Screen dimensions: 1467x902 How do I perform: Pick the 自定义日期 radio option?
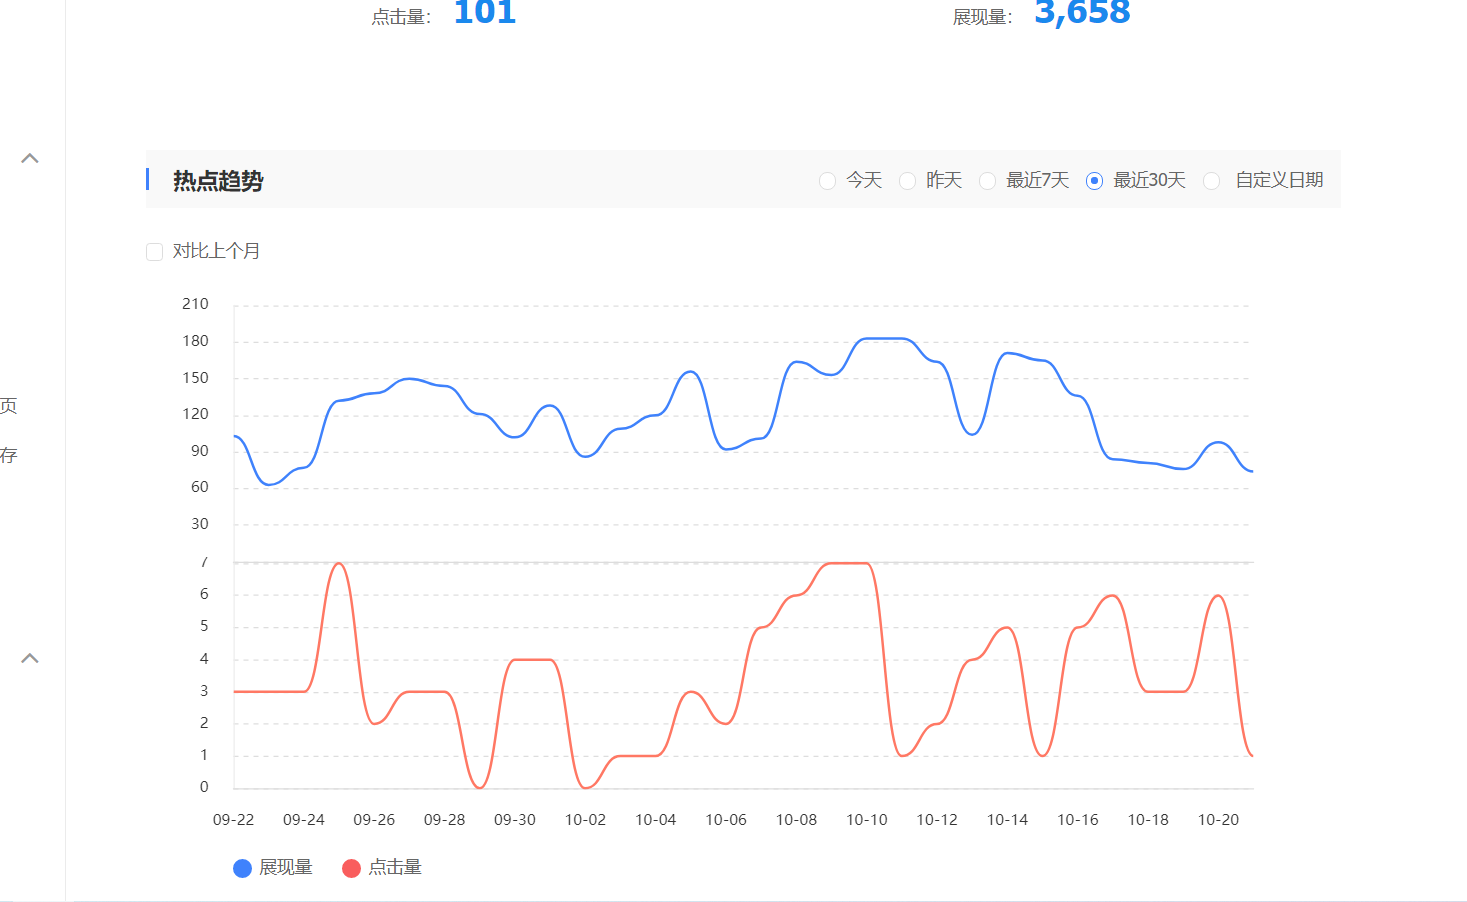point(1211,181)
